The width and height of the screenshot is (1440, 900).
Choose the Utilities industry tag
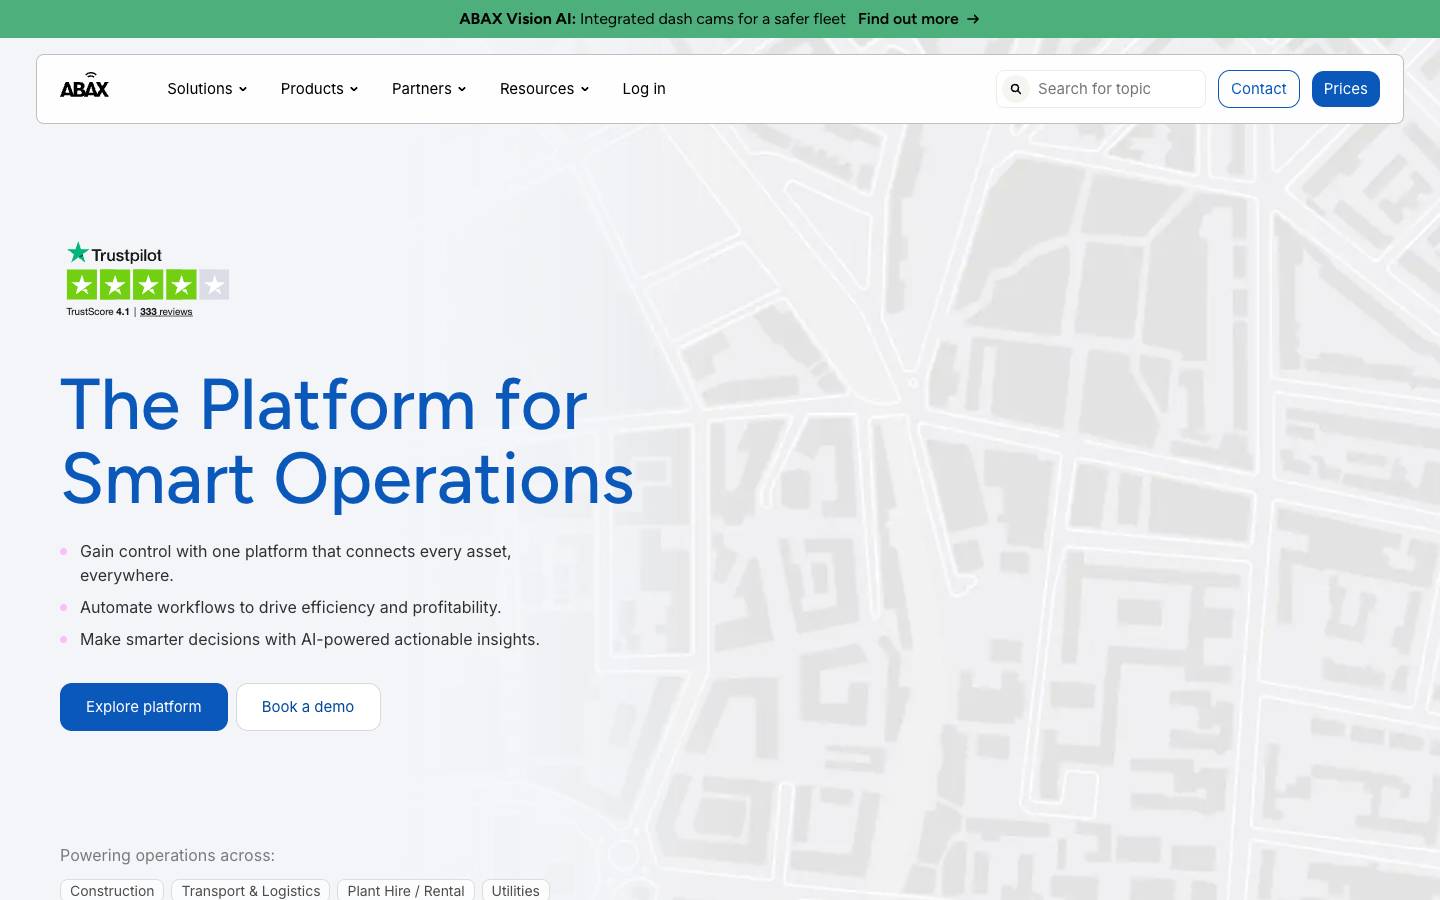pyautogui.click(x=515, y=890)
